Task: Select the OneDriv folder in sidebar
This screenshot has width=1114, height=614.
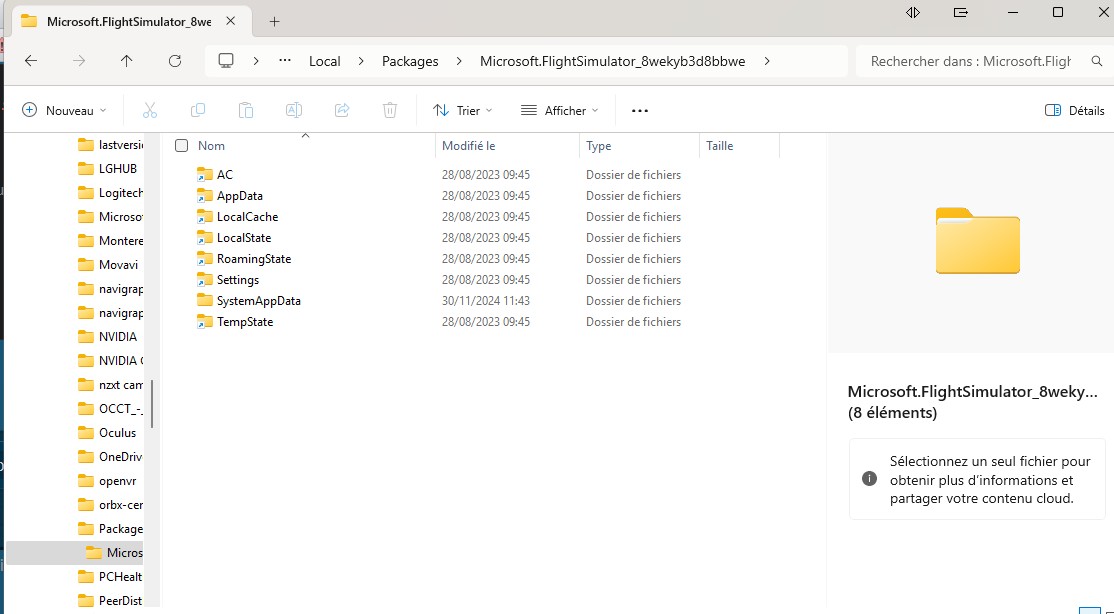Action: tap(110, 457)
